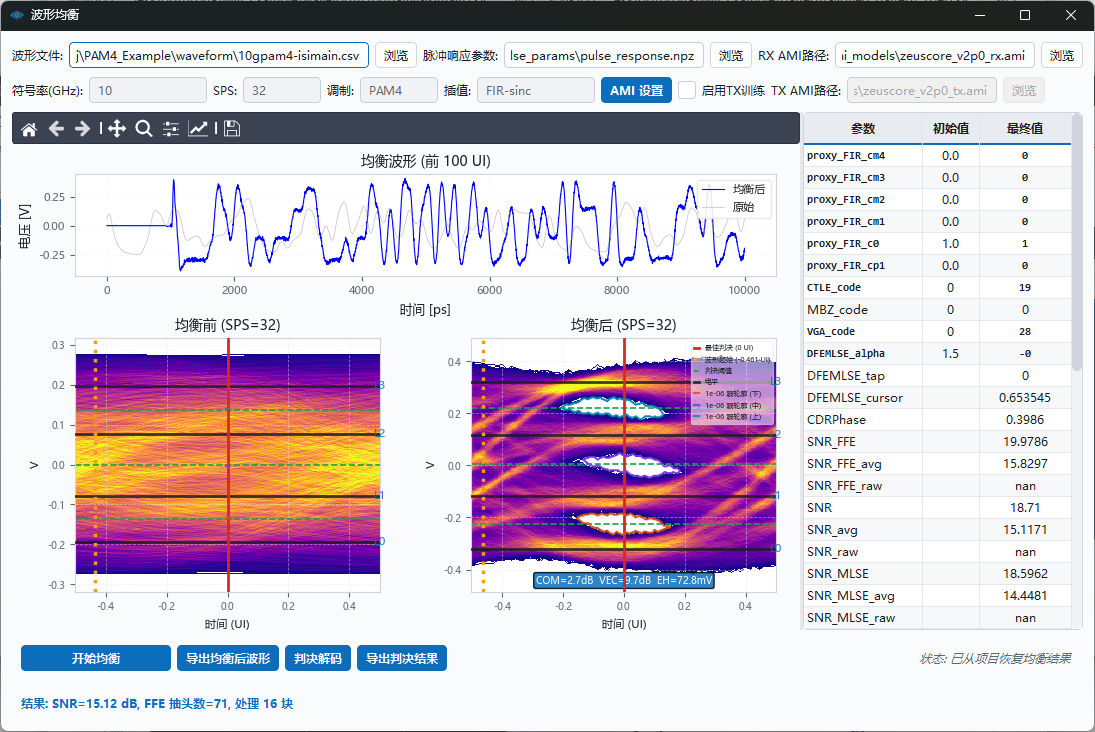Screen dimensions: 1095x732
Task: Select the initial value column header
Action: point(950,129)
